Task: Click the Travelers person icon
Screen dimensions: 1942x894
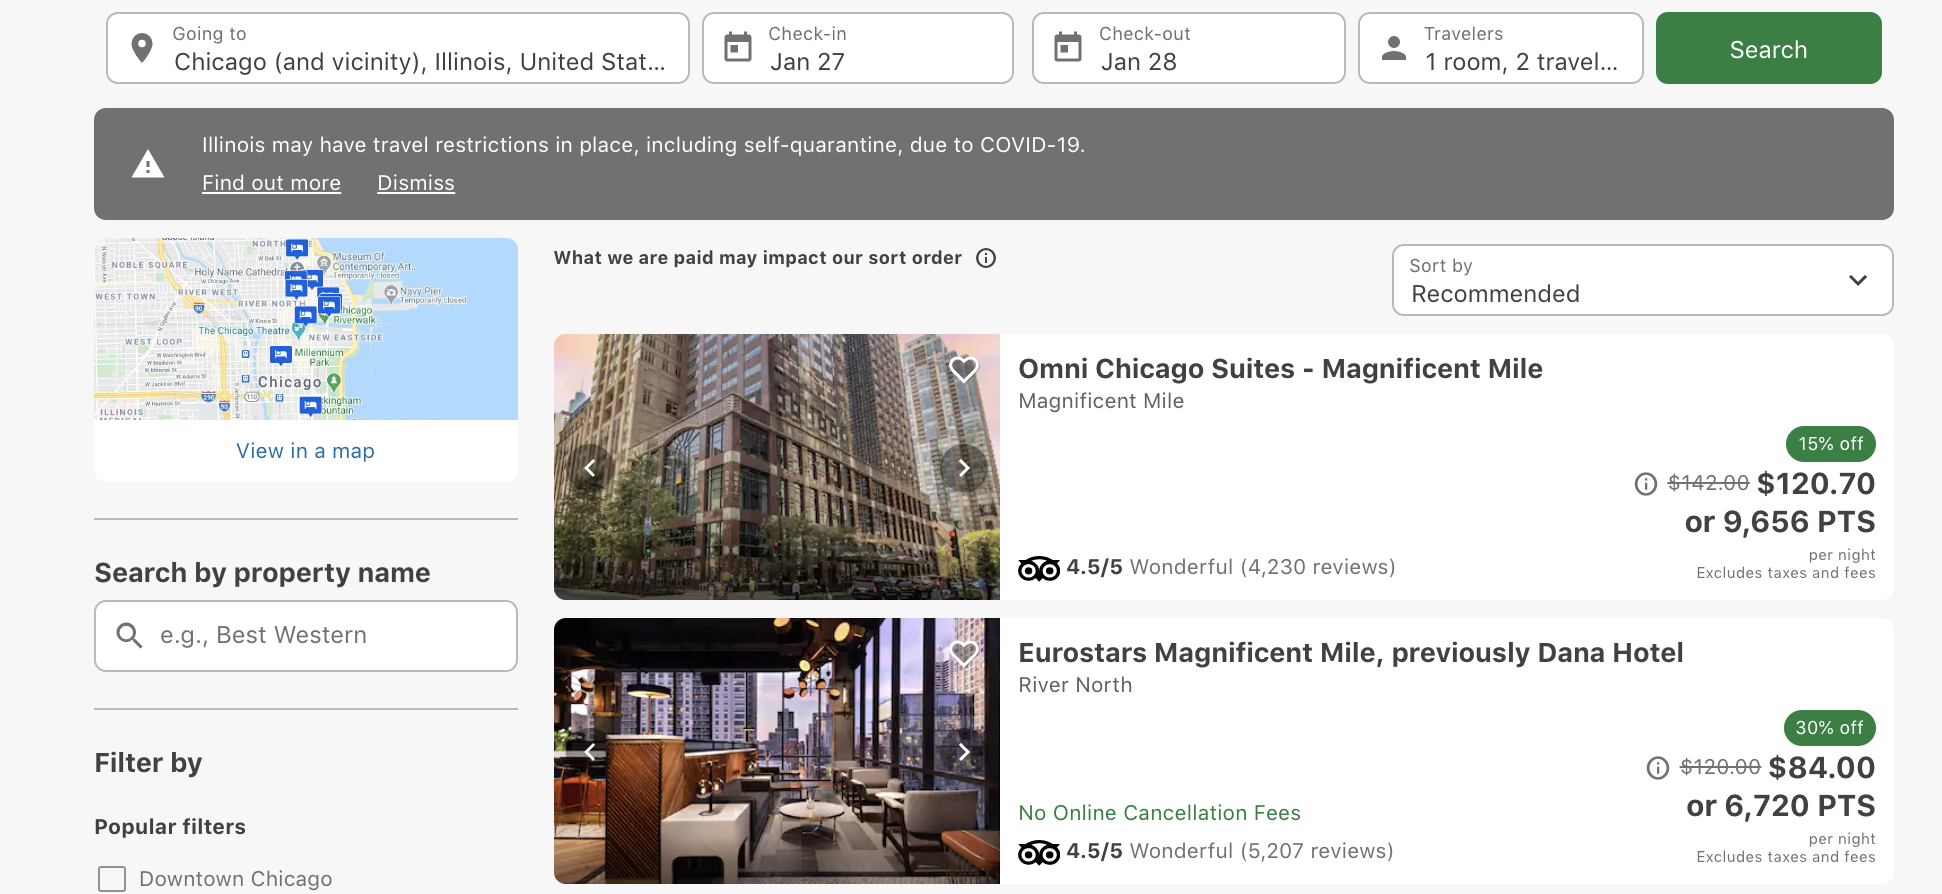Action: coord(1394,47)
